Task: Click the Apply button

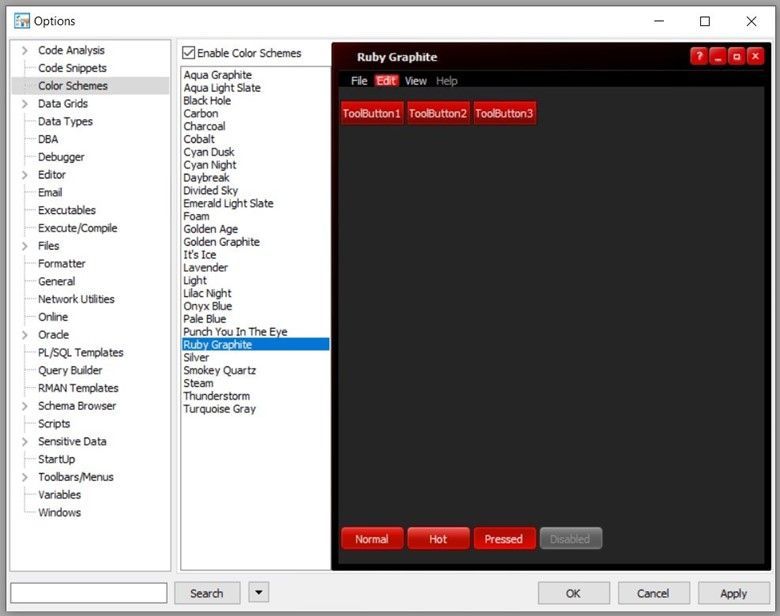Action: pyautogui.click(x=733, y=593)
